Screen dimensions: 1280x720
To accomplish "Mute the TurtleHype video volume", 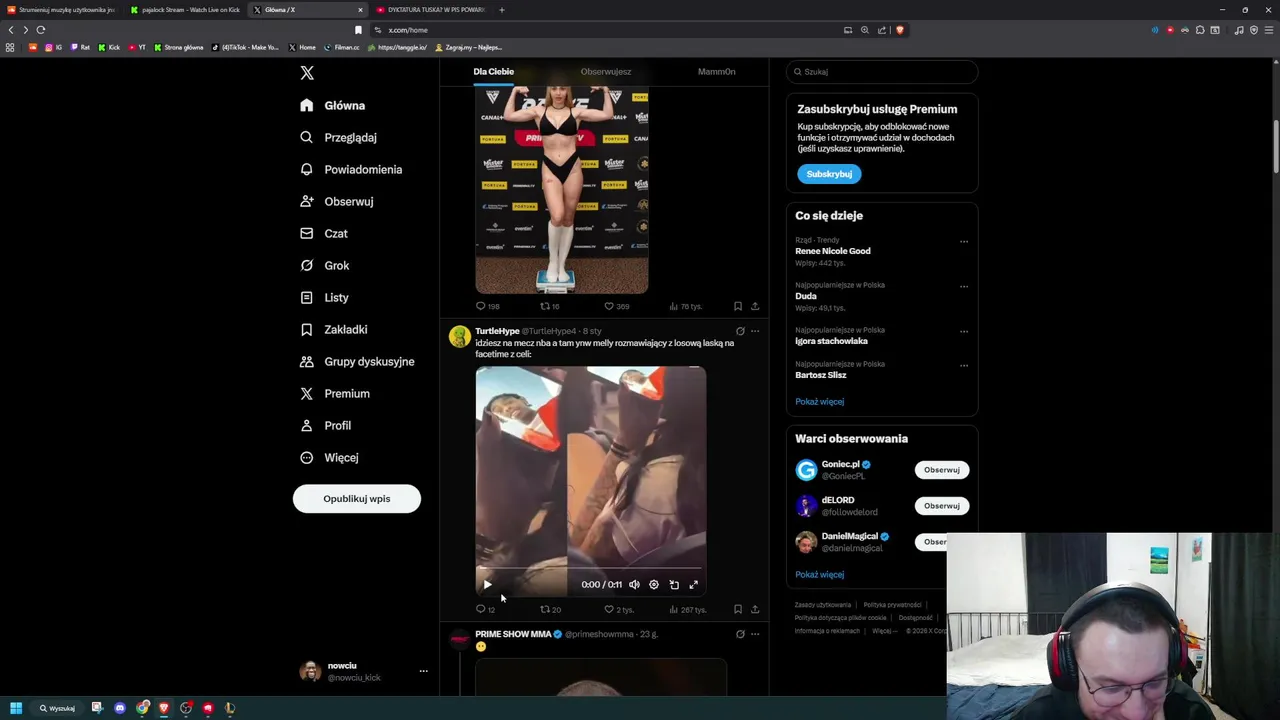I will point(634,585).
